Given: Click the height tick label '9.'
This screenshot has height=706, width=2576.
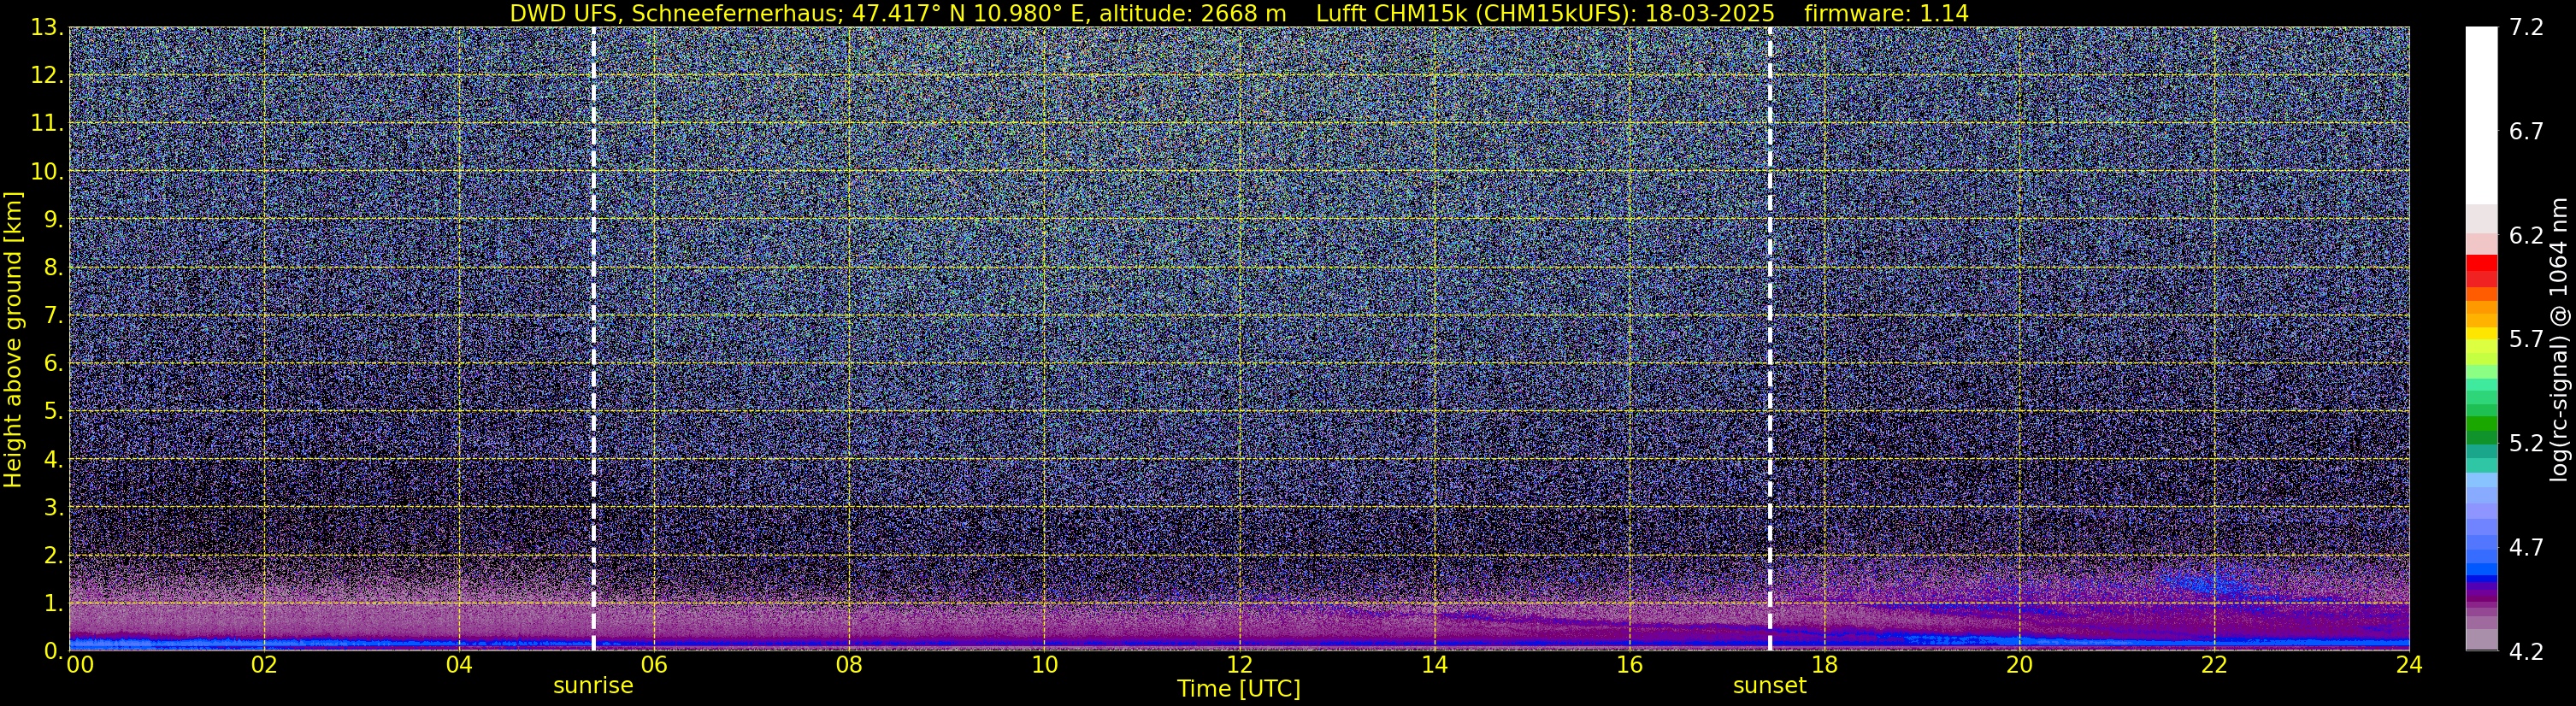Looking at the screenshot, I should [53, 220].
